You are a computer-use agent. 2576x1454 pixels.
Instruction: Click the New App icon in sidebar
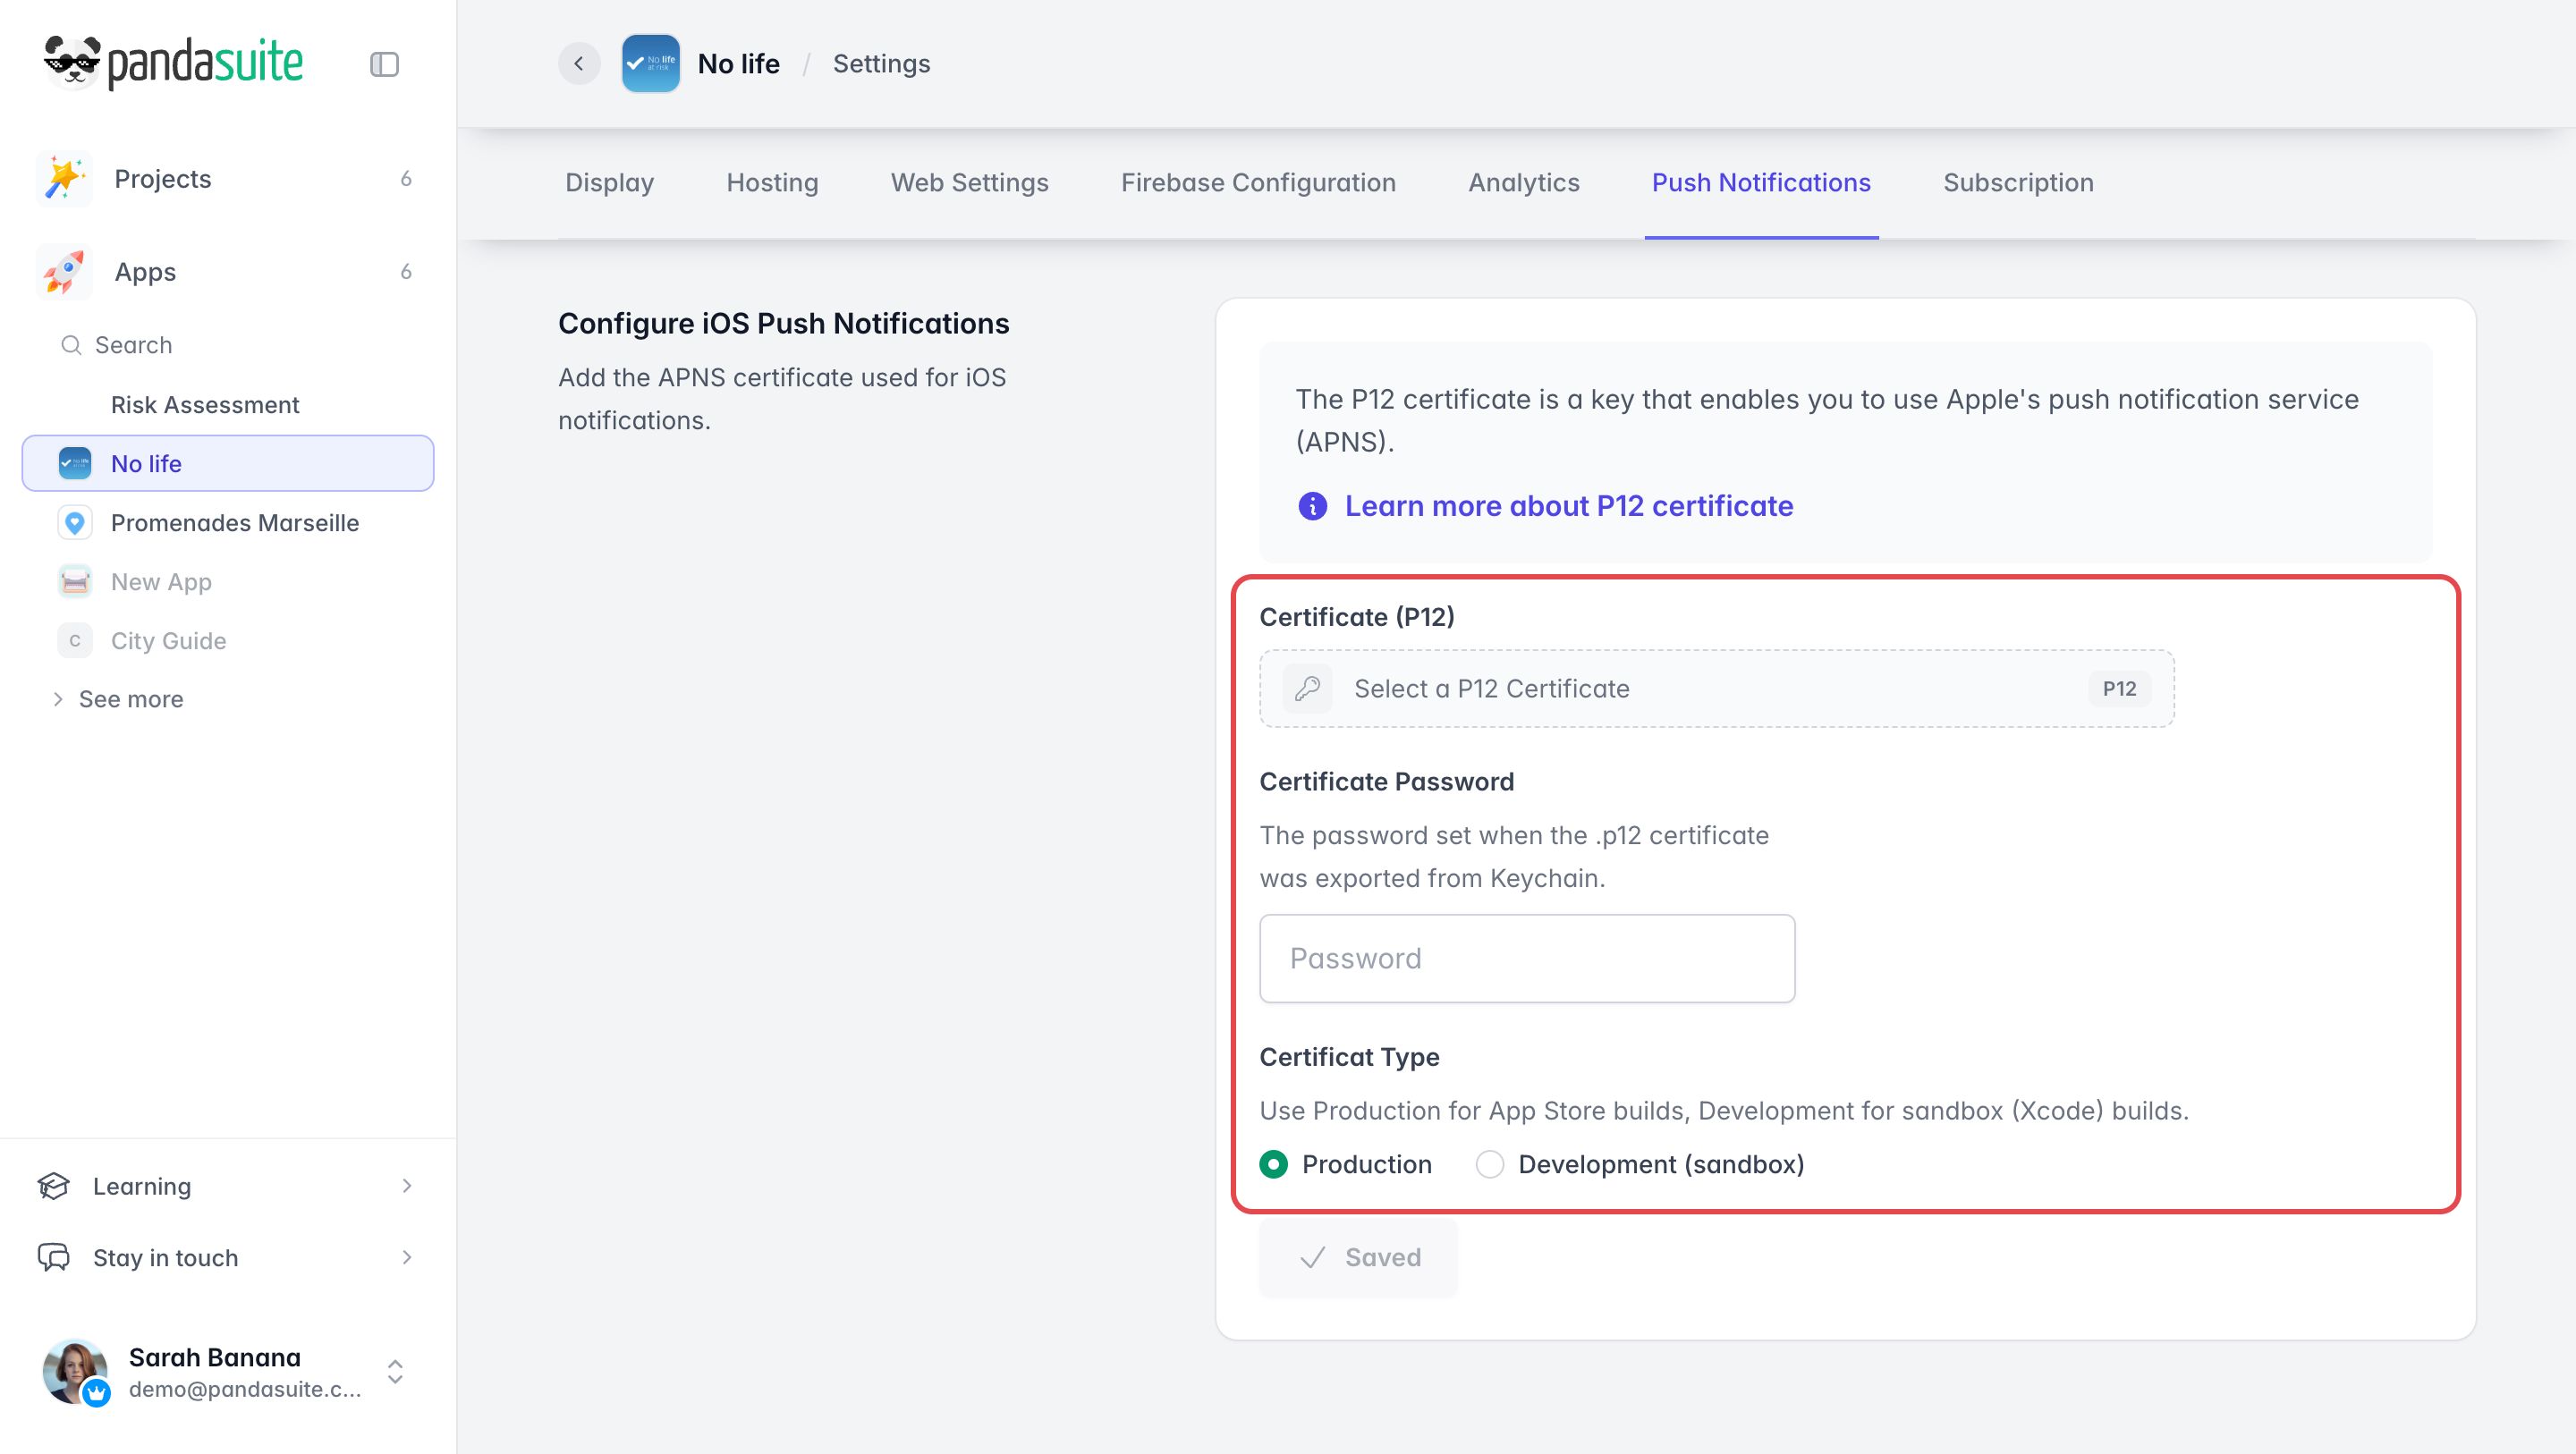[75, 581]
